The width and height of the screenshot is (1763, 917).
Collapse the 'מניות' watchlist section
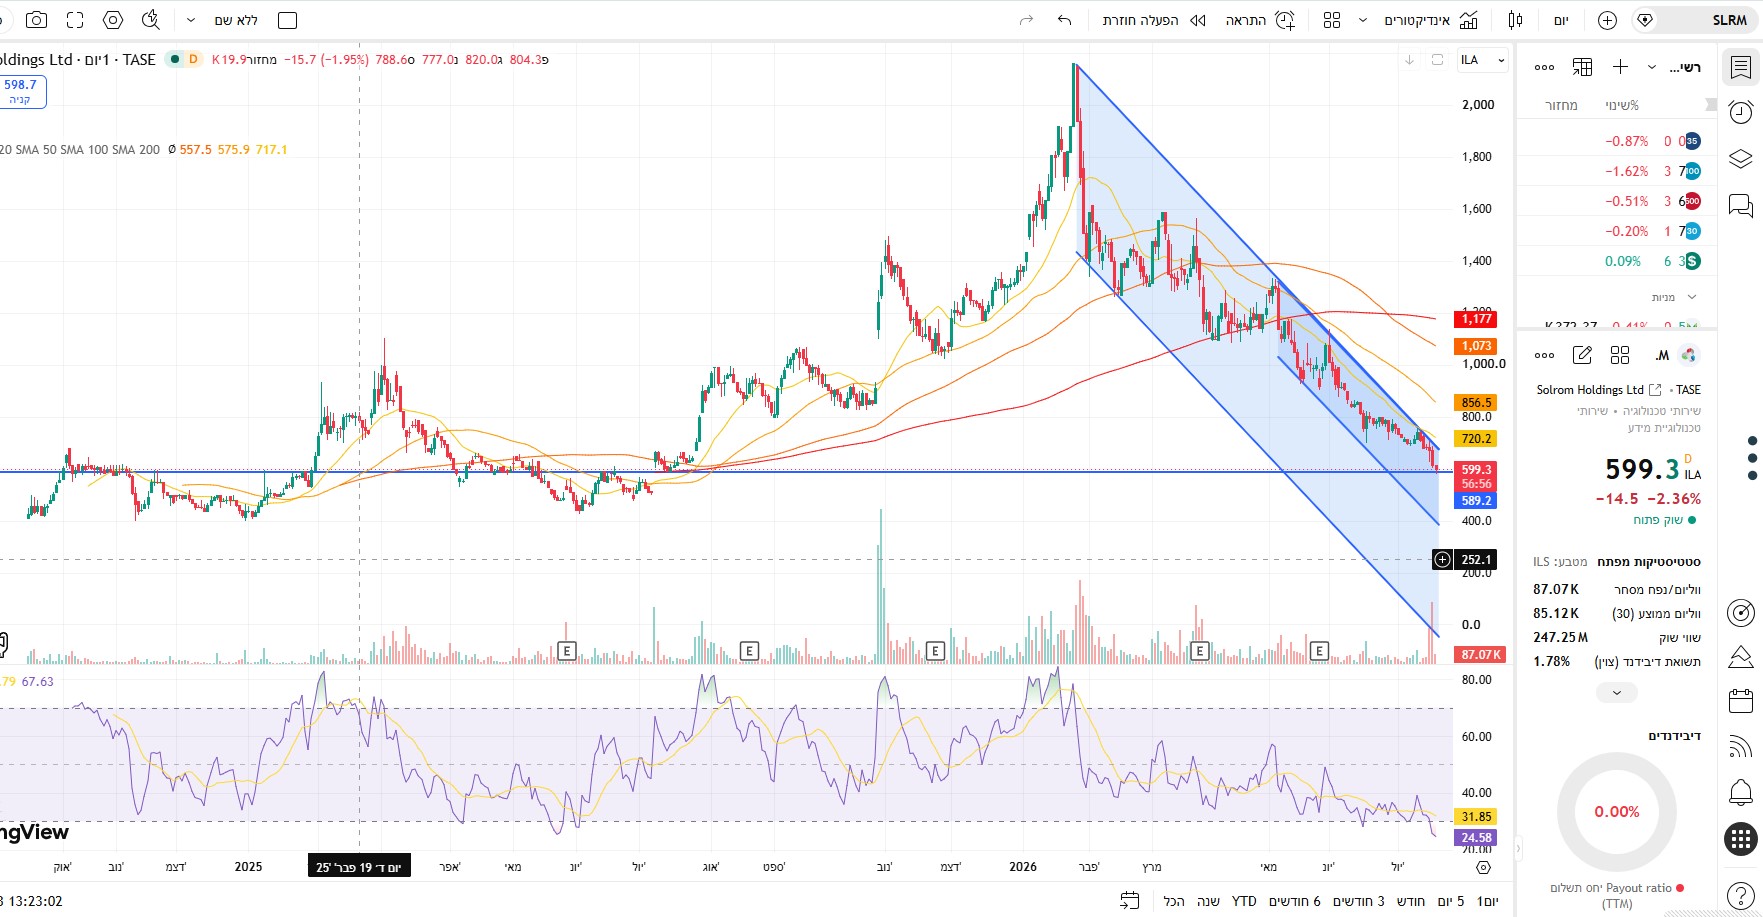tap(1692, 297)
